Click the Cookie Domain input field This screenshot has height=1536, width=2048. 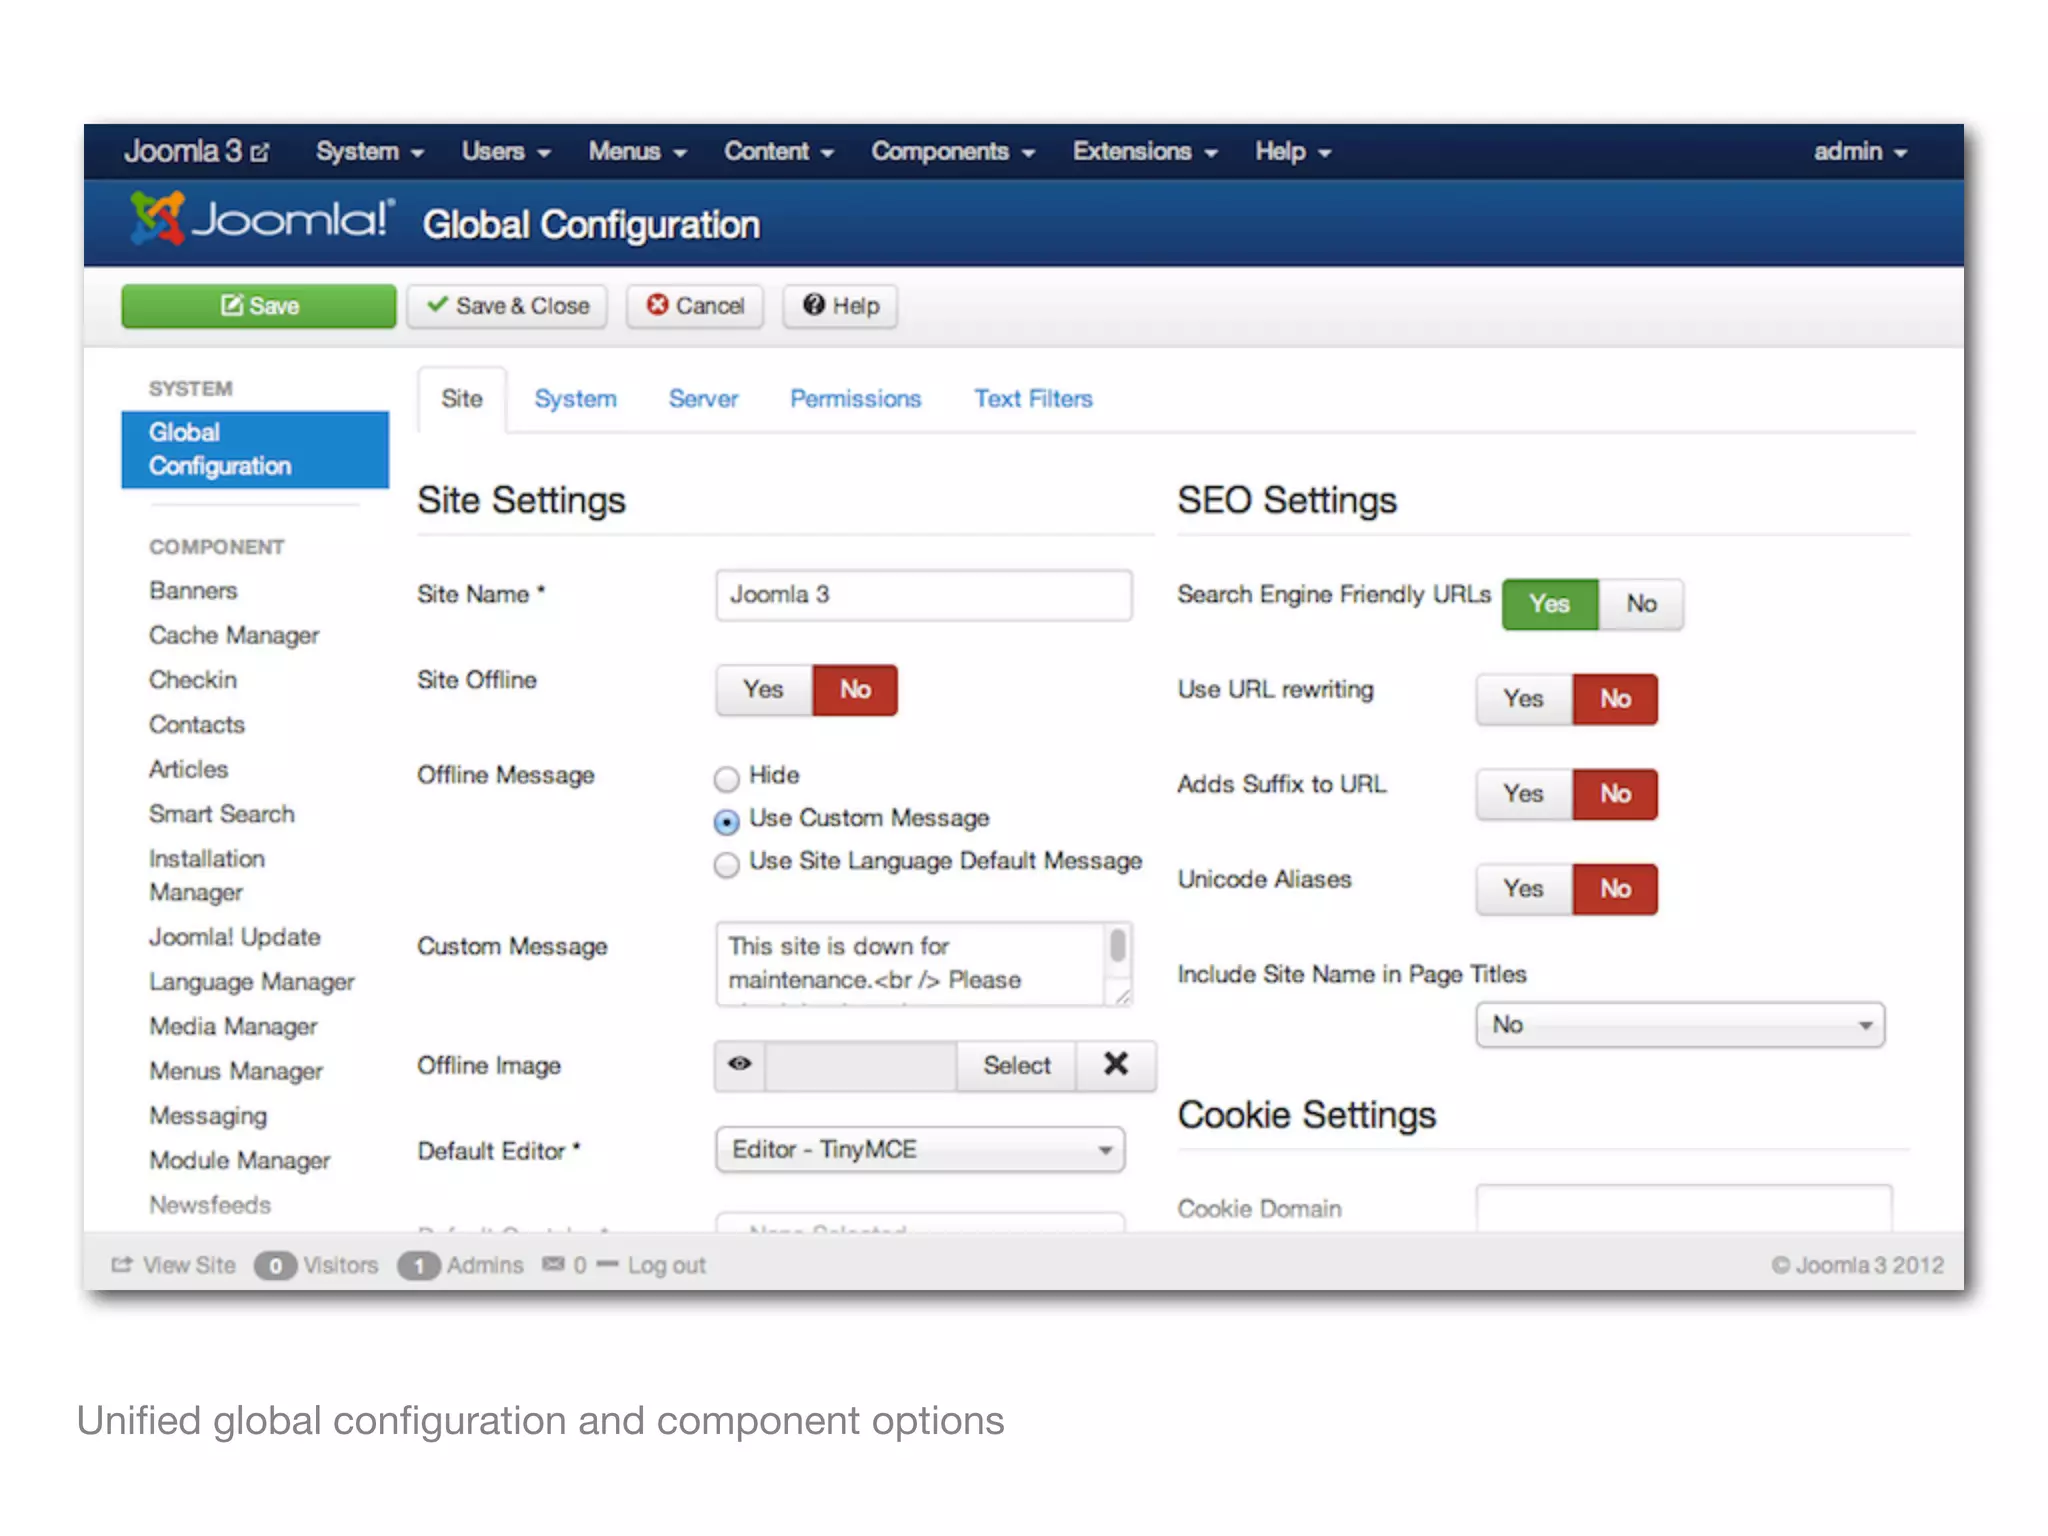pyautogui.click(x=1684, y=1208)
